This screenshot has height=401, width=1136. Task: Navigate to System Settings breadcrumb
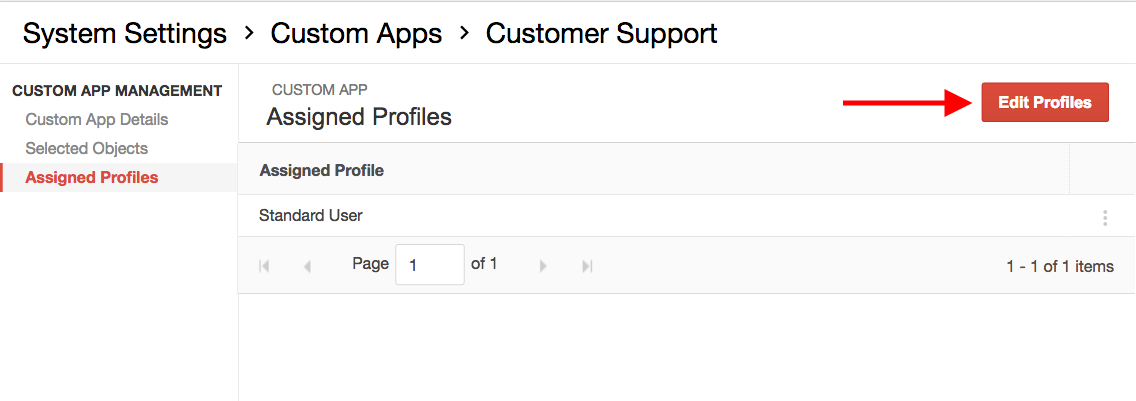click(125, 33)
